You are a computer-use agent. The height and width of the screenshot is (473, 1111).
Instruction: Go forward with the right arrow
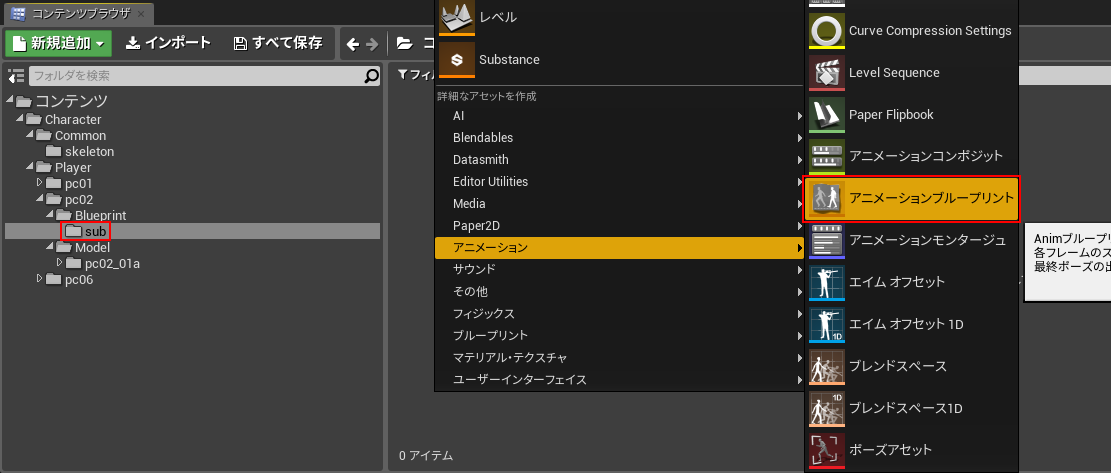372,44
